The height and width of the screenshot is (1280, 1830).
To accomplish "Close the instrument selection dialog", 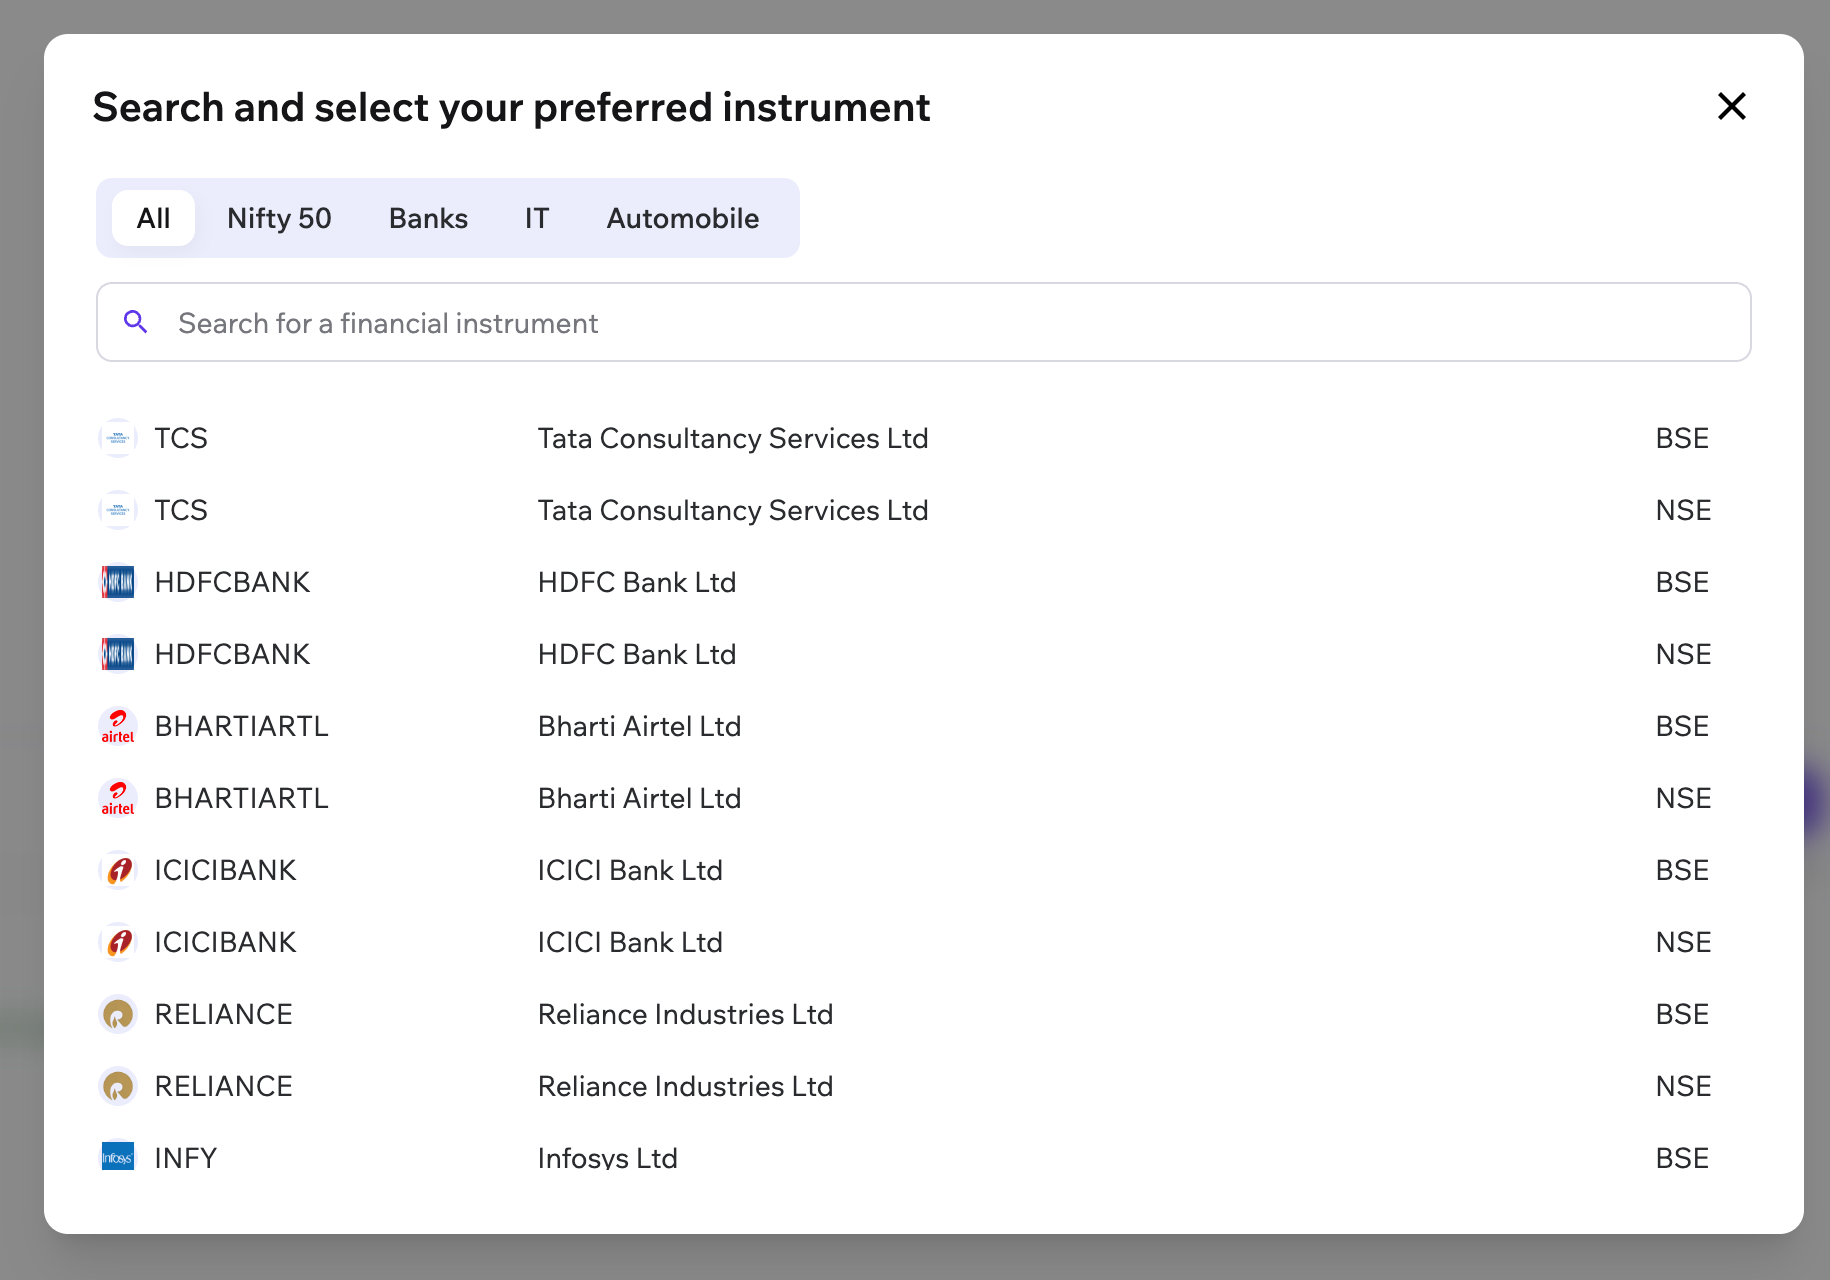I will pyautogui.click(x=1731, y=107).
